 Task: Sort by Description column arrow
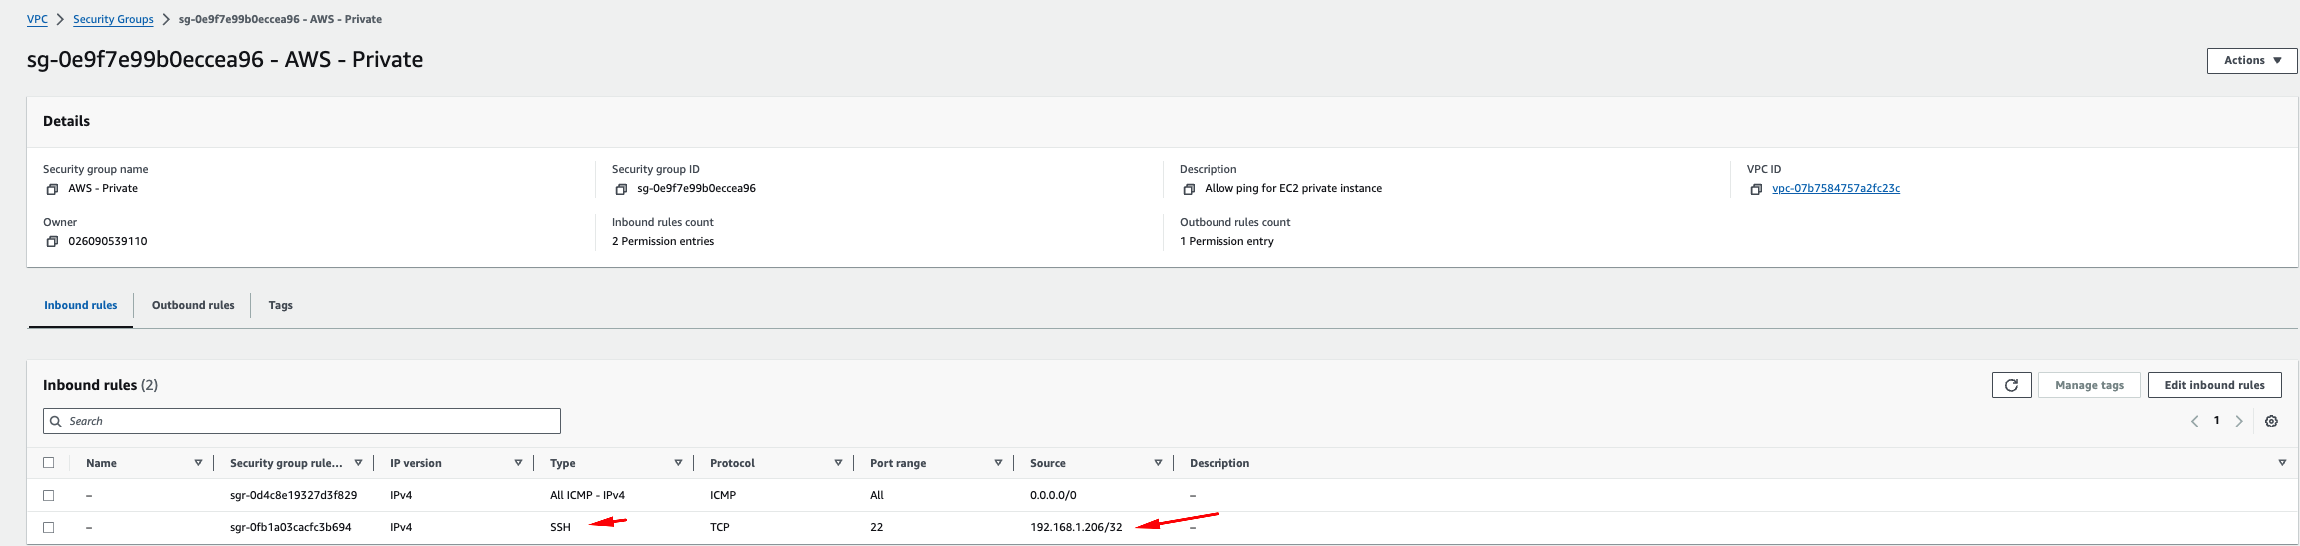click(2282, 463)
